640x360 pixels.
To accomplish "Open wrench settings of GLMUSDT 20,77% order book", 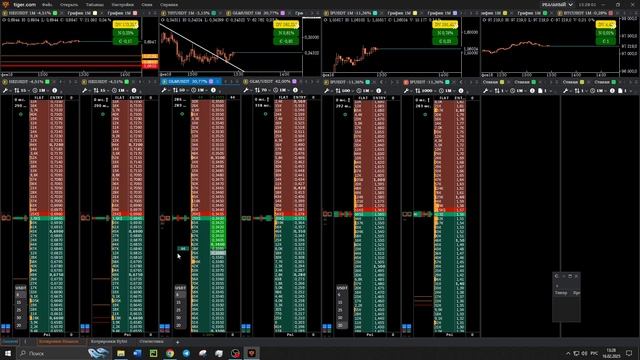I will (x=164, y=90).
